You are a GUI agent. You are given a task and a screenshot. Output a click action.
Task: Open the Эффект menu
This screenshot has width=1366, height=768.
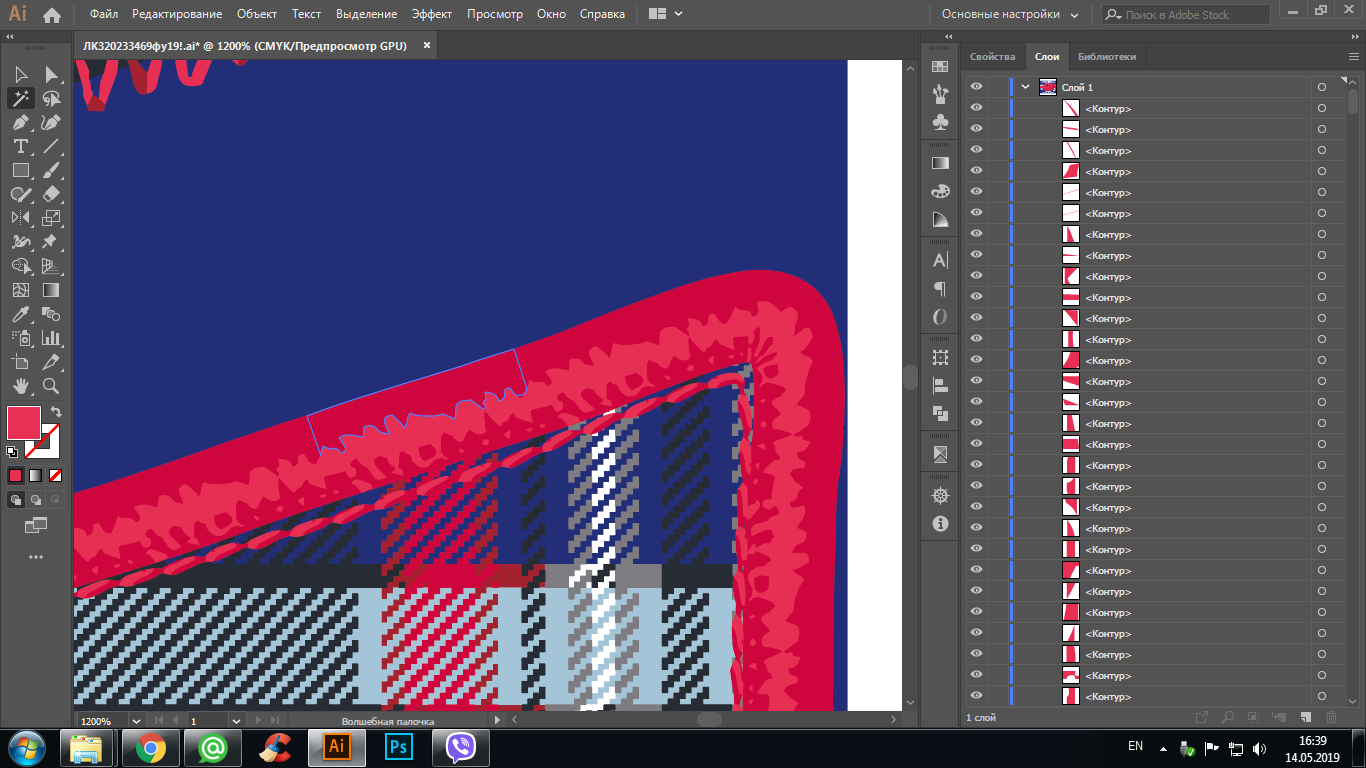click(431, 15)
